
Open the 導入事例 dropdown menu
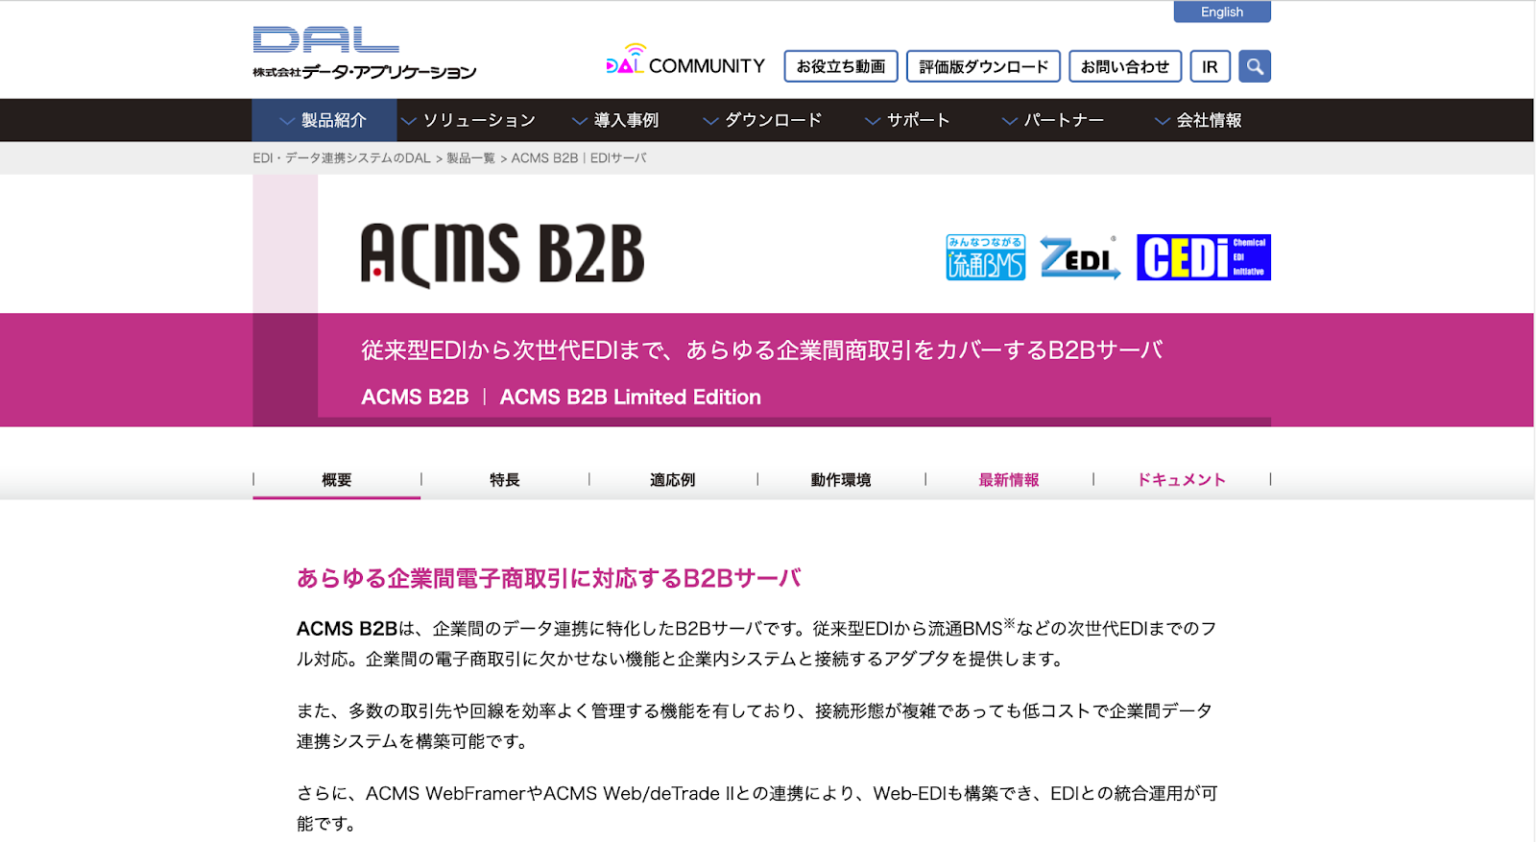[615, 120]
